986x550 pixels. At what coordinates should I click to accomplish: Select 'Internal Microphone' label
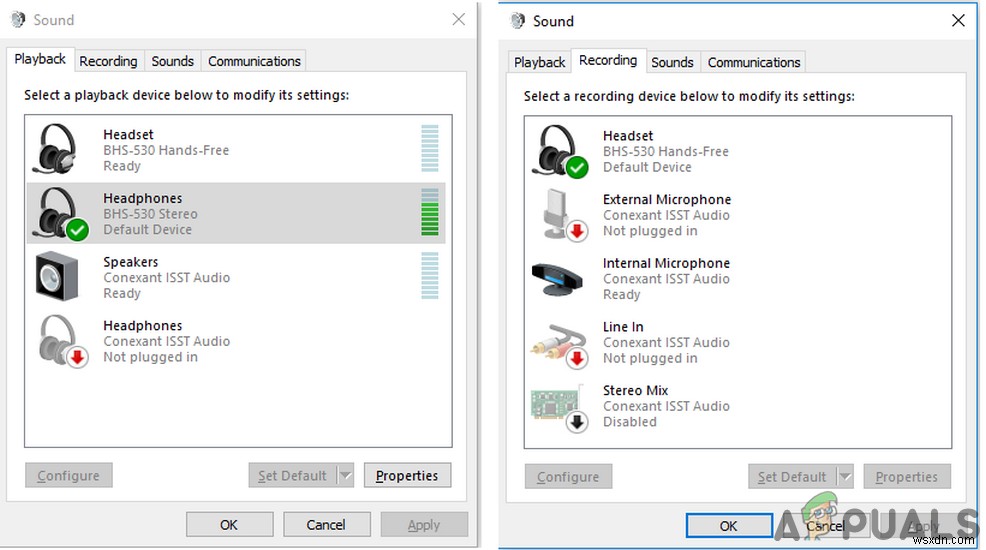tap(667, 263)
